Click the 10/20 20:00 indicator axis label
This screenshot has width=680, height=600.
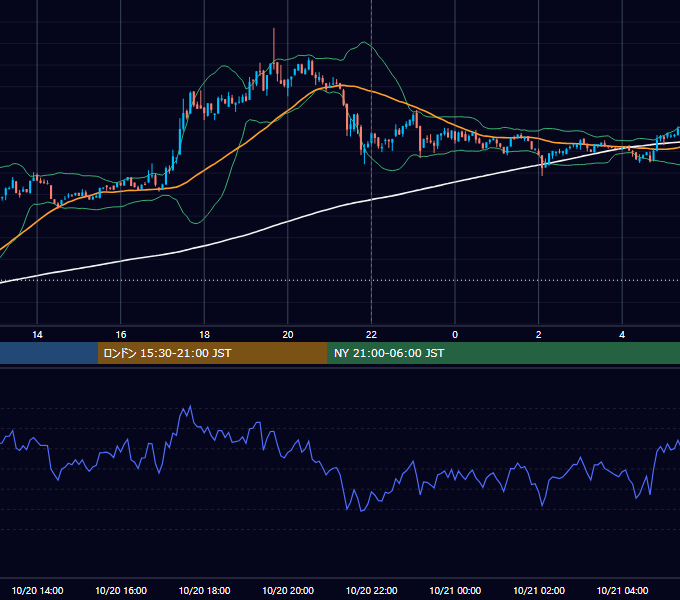pyautogui.click(x=288, y=590)
